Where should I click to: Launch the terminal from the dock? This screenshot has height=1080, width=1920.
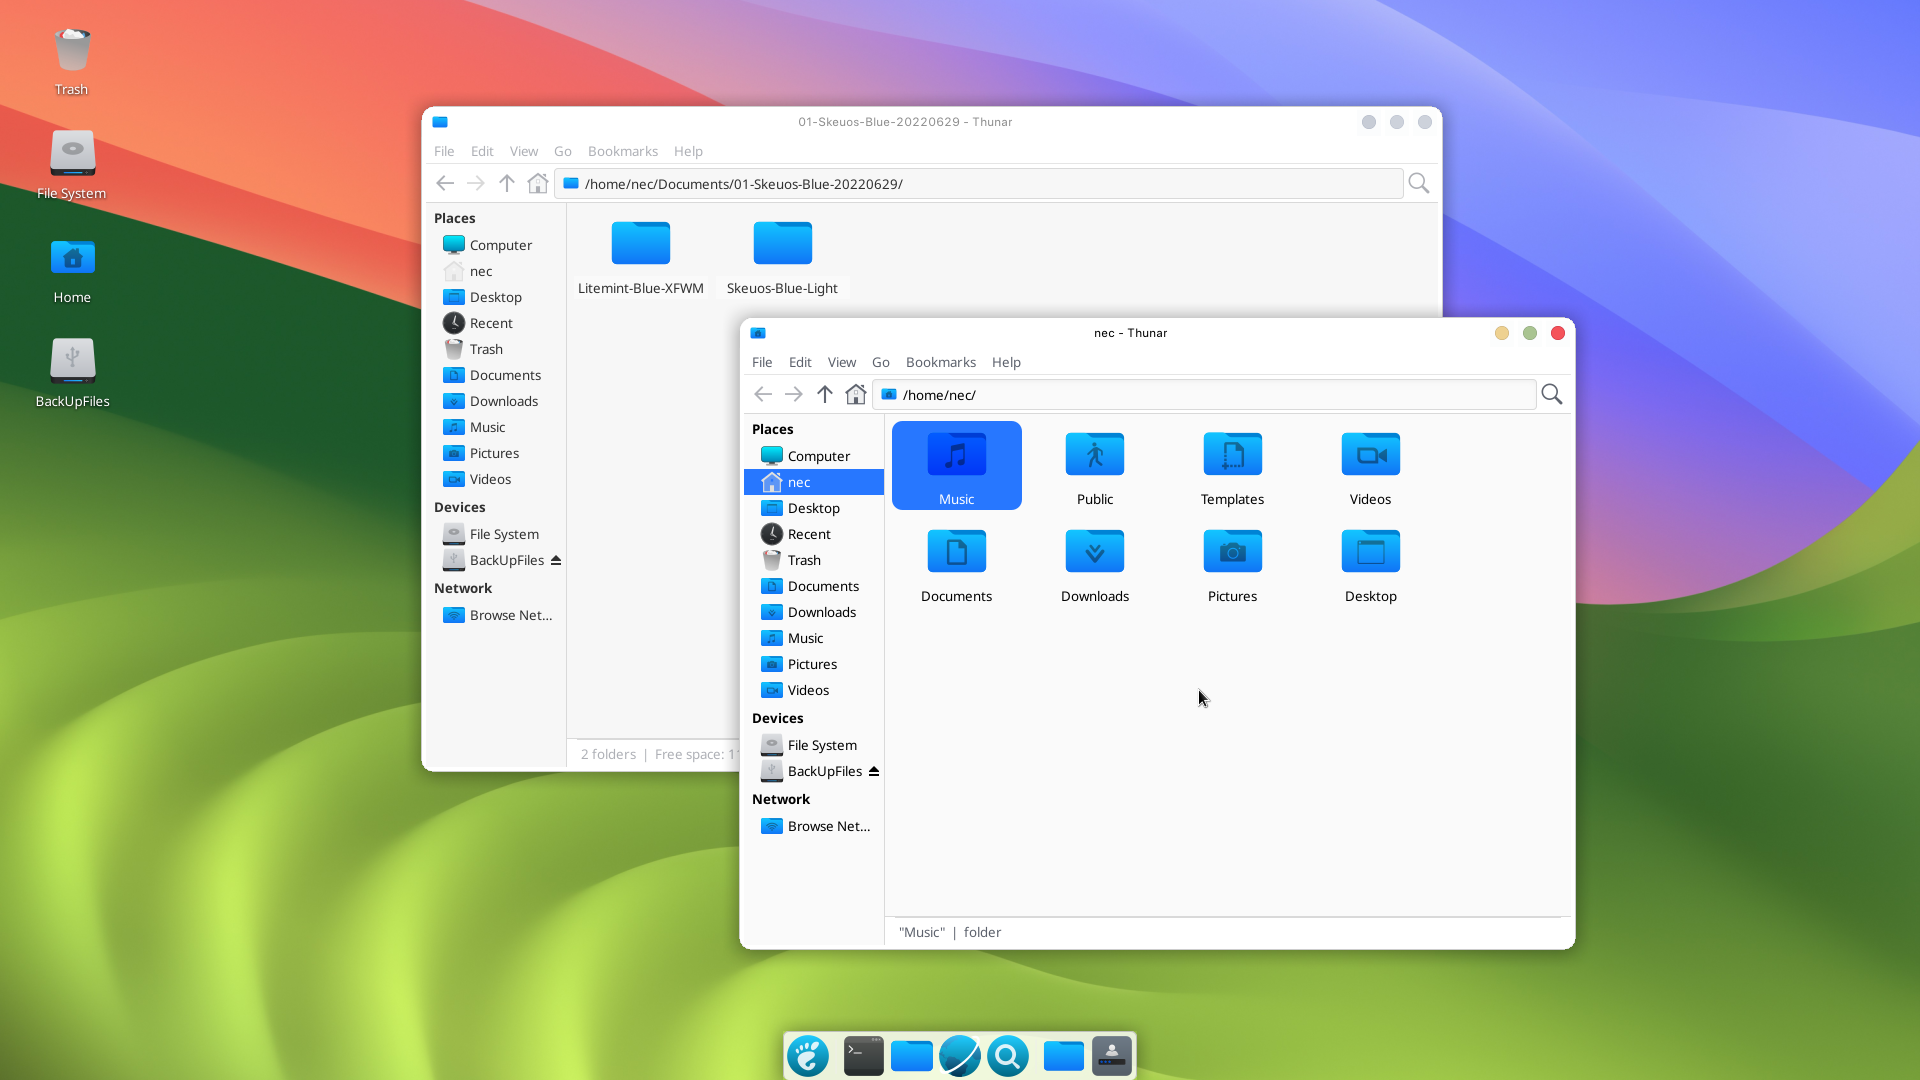coord(863,1056)
